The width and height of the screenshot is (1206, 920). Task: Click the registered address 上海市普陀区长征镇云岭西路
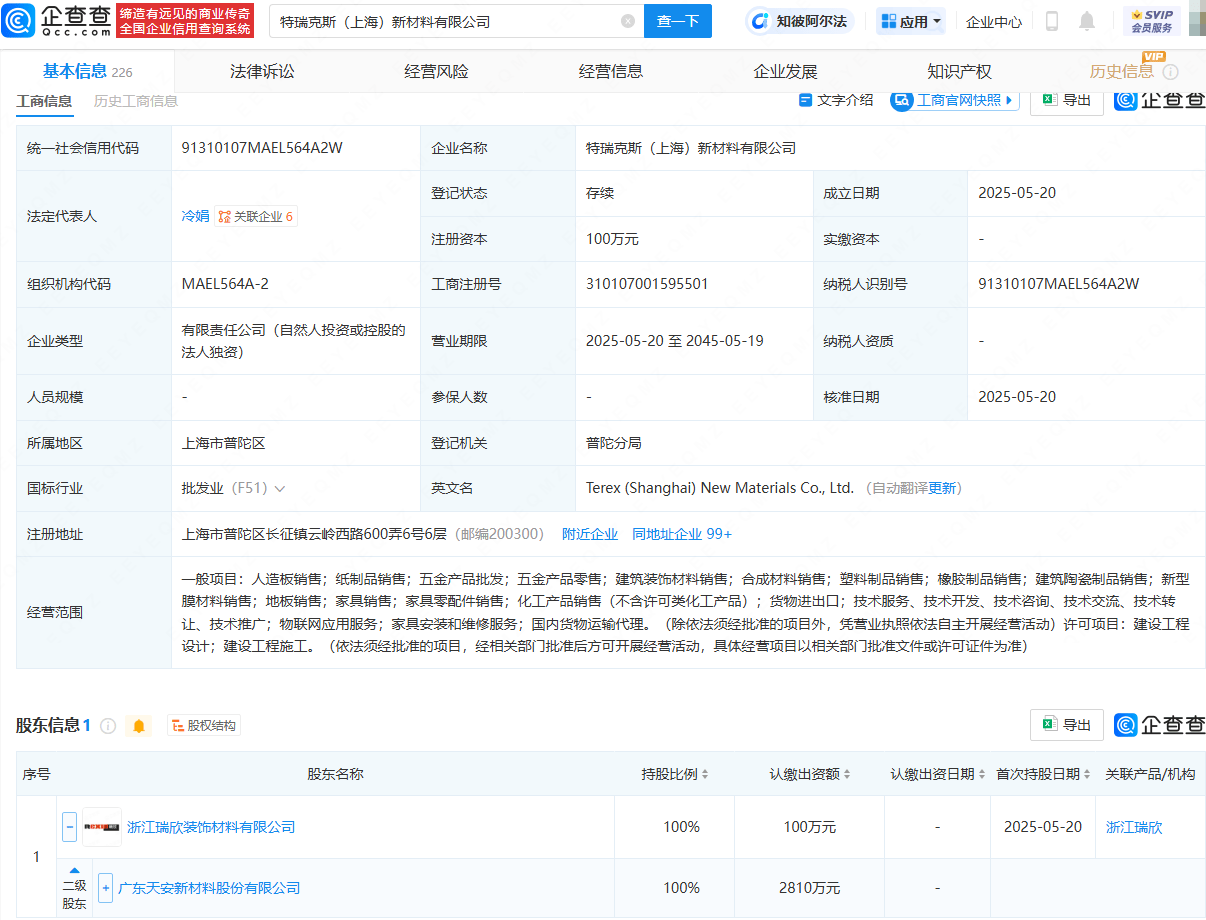pyautogui.click(x=314, y=534)
